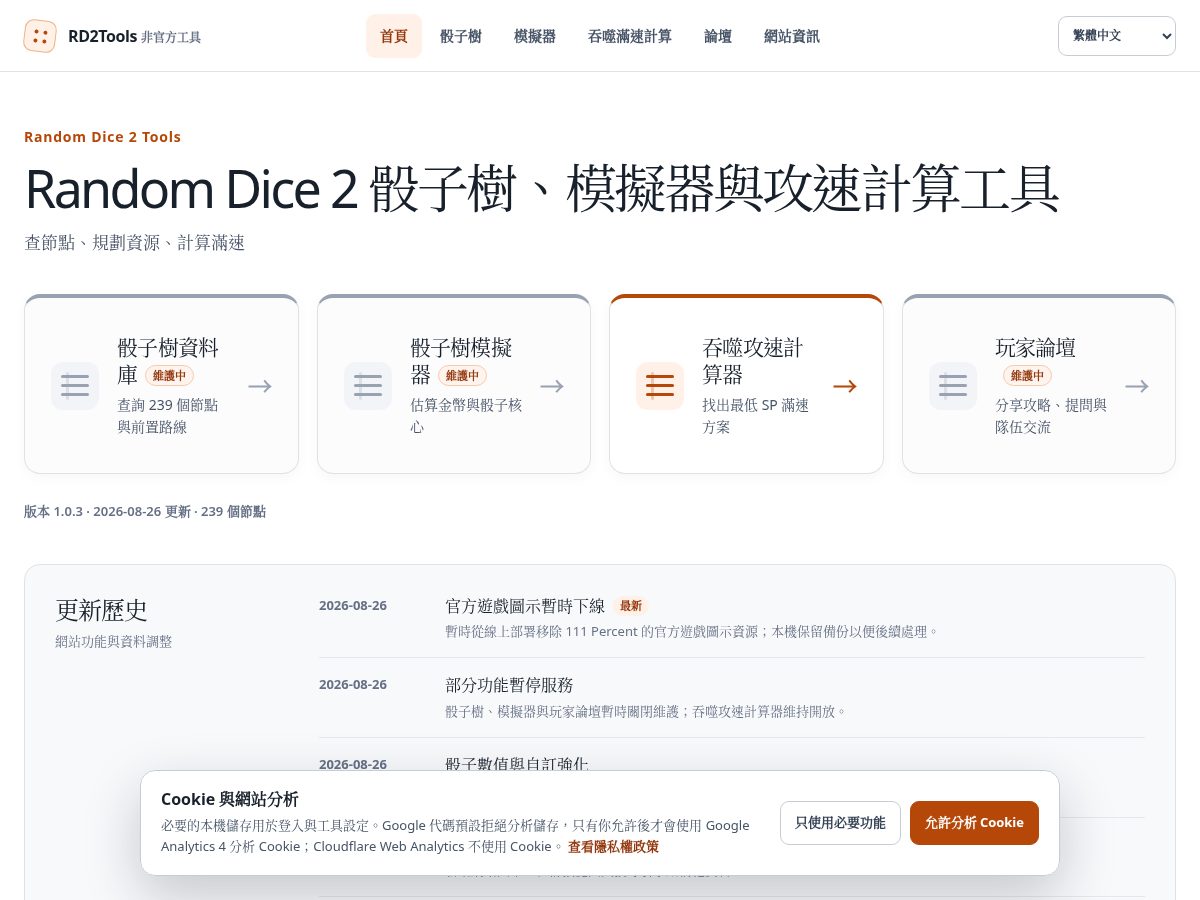Click the main heading "Random Dice 2 骰子樹、模擬器與攻速計算工具"
Viewport: 1200px width, 900px height.
[541, 188]
